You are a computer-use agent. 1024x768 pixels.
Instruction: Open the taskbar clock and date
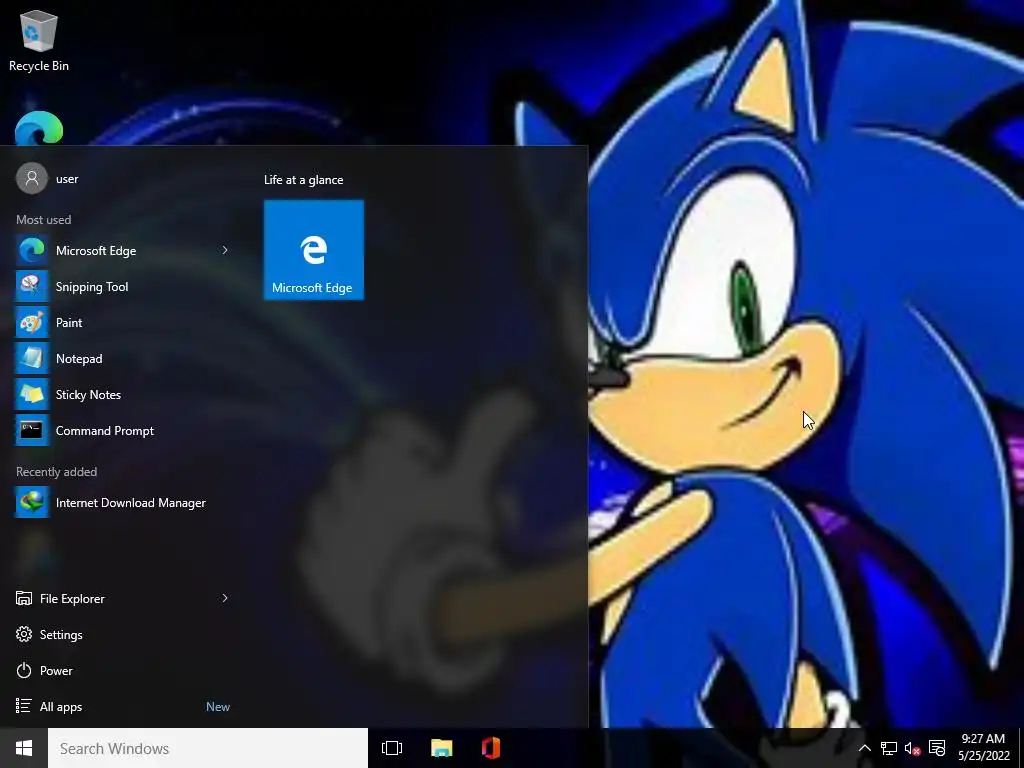983,748
